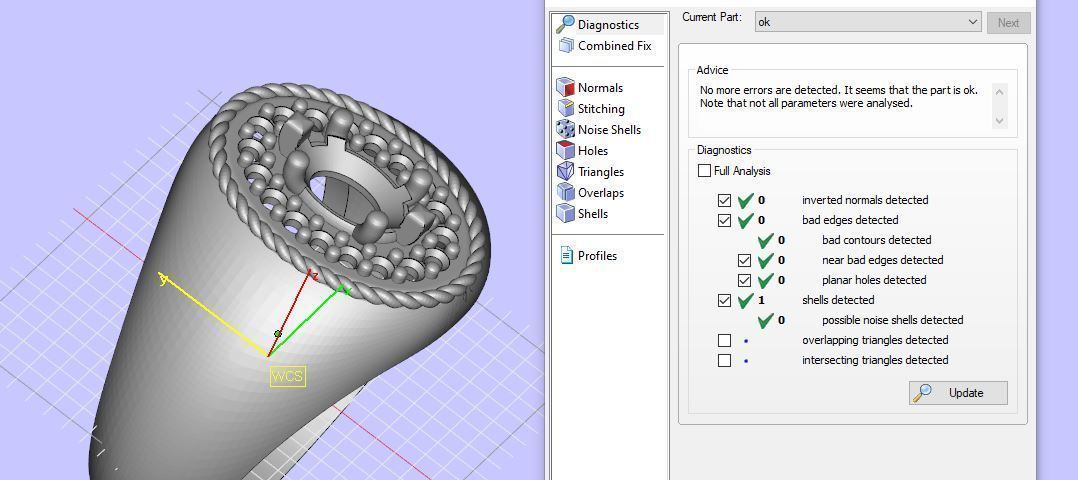This screenshot has width=1078, height=480.
Task: Click 'possible noise shells detected' text
Action: [892, 320]
